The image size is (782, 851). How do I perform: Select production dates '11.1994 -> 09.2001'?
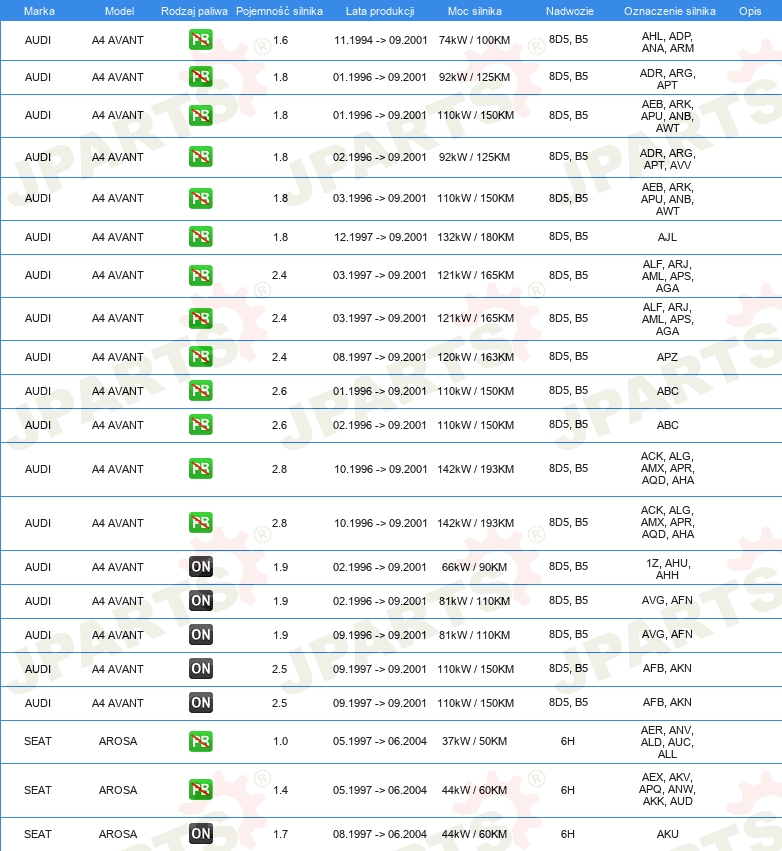(x=380, y=40)
